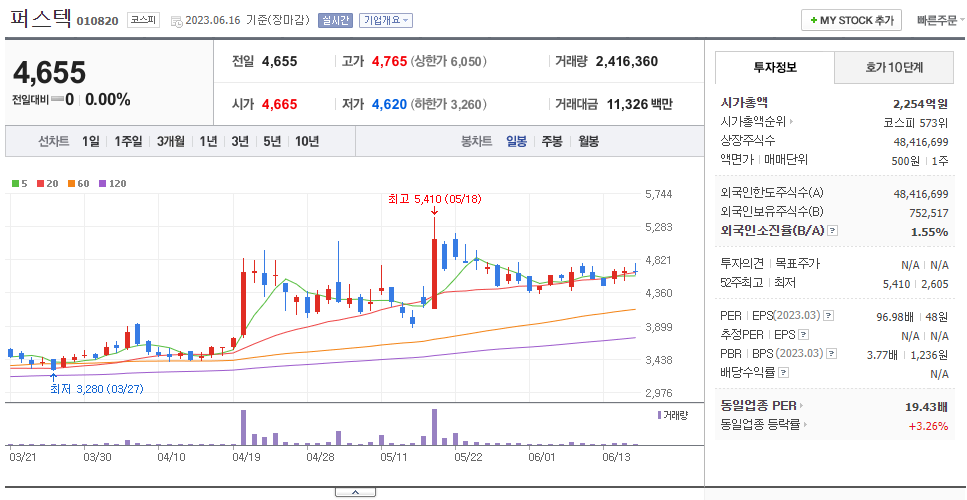Click help icon next to PER EPS(2023.03)
The height and width of the screenshot is (500, 967).
(x=829, y=316)
